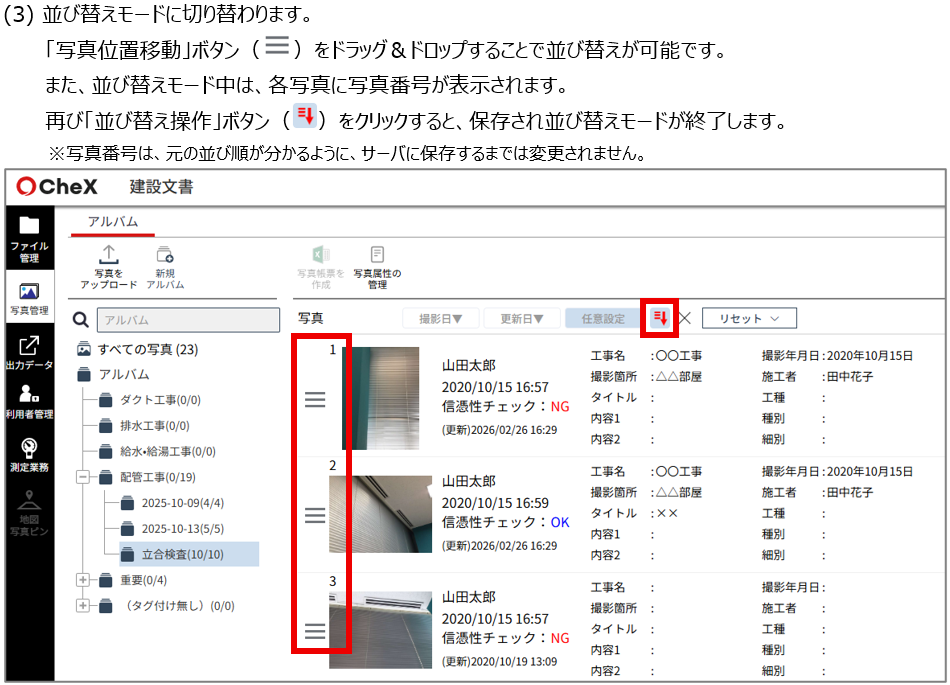Expand the 重要 album tree node

tap(84, 580)
